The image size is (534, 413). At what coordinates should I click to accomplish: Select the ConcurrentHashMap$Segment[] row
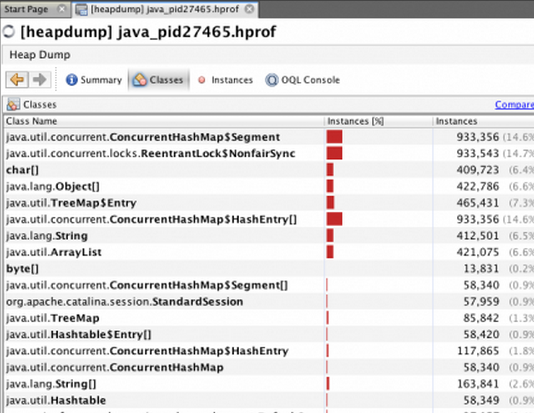269,285
